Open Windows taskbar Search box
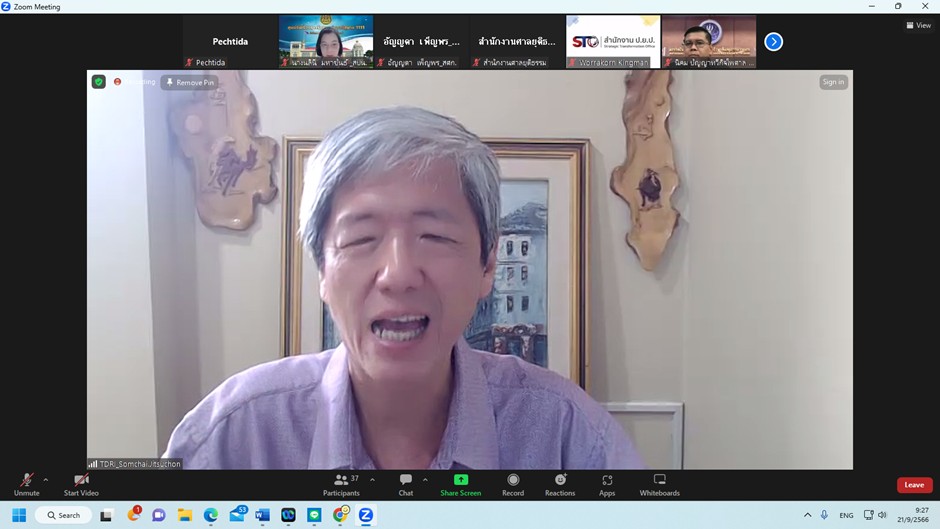 point(63,515)
